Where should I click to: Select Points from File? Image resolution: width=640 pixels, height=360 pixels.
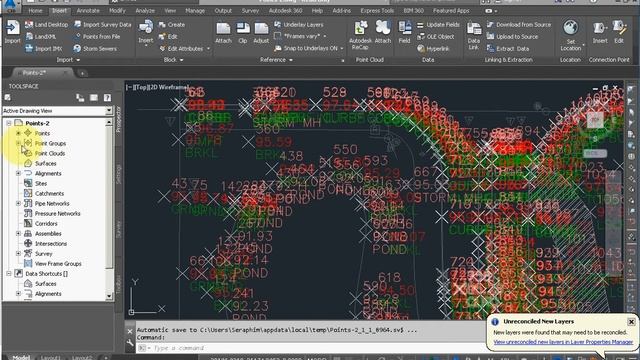[x=97, y=36]
